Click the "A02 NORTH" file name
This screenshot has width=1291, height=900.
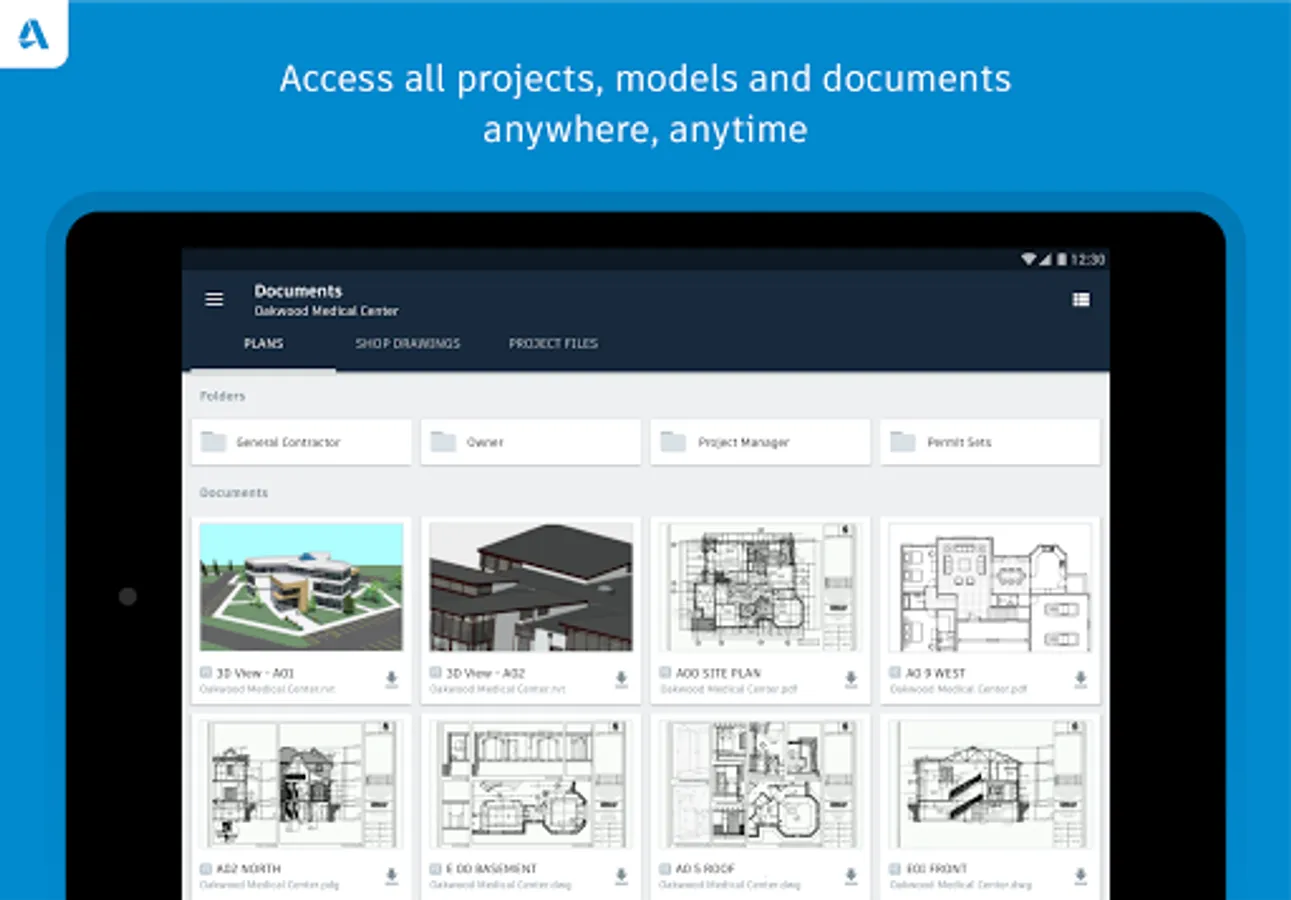coord(249,869)
